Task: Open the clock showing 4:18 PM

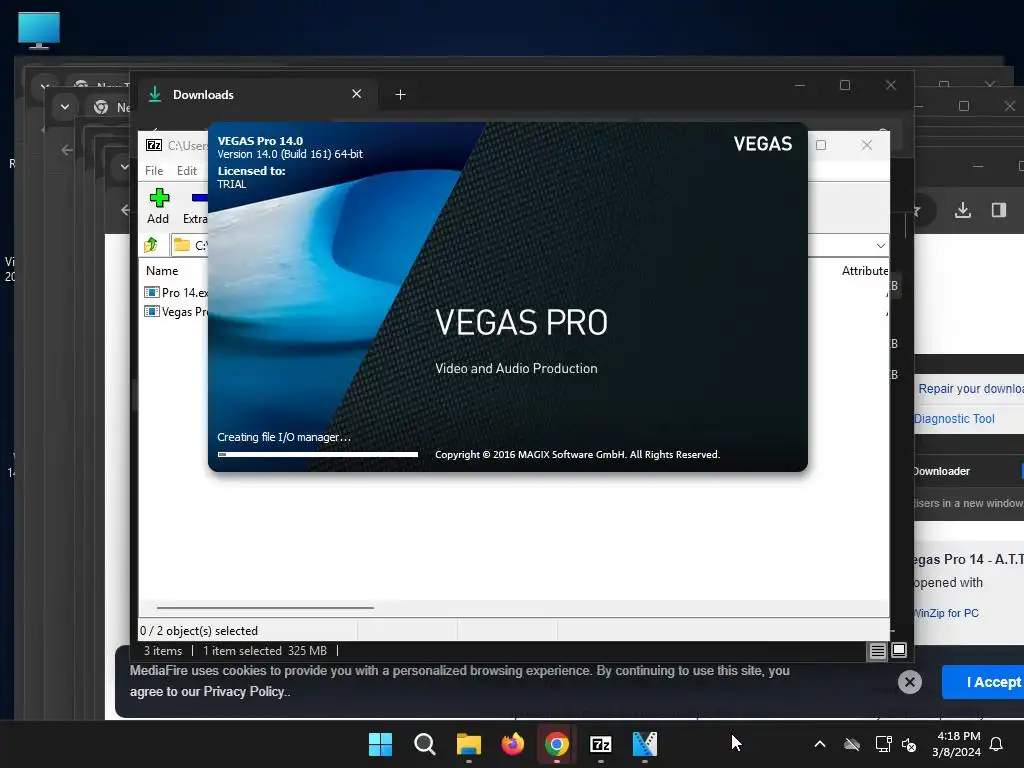Action: pyautogui.click(x=957, y=744)
